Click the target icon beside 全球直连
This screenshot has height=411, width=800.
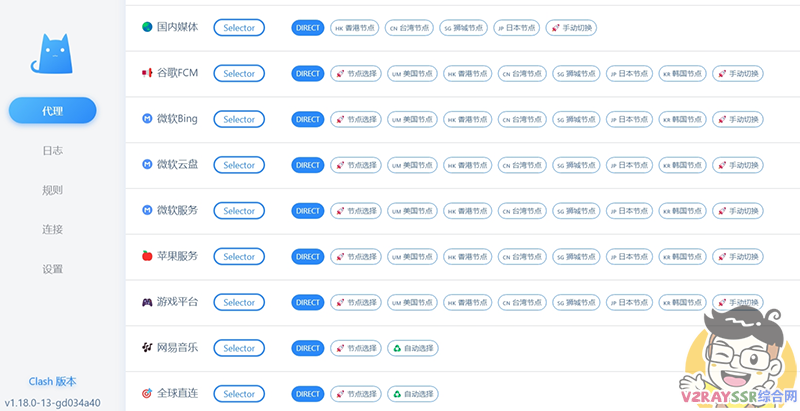pyautogui.click(x=147, y=394)
